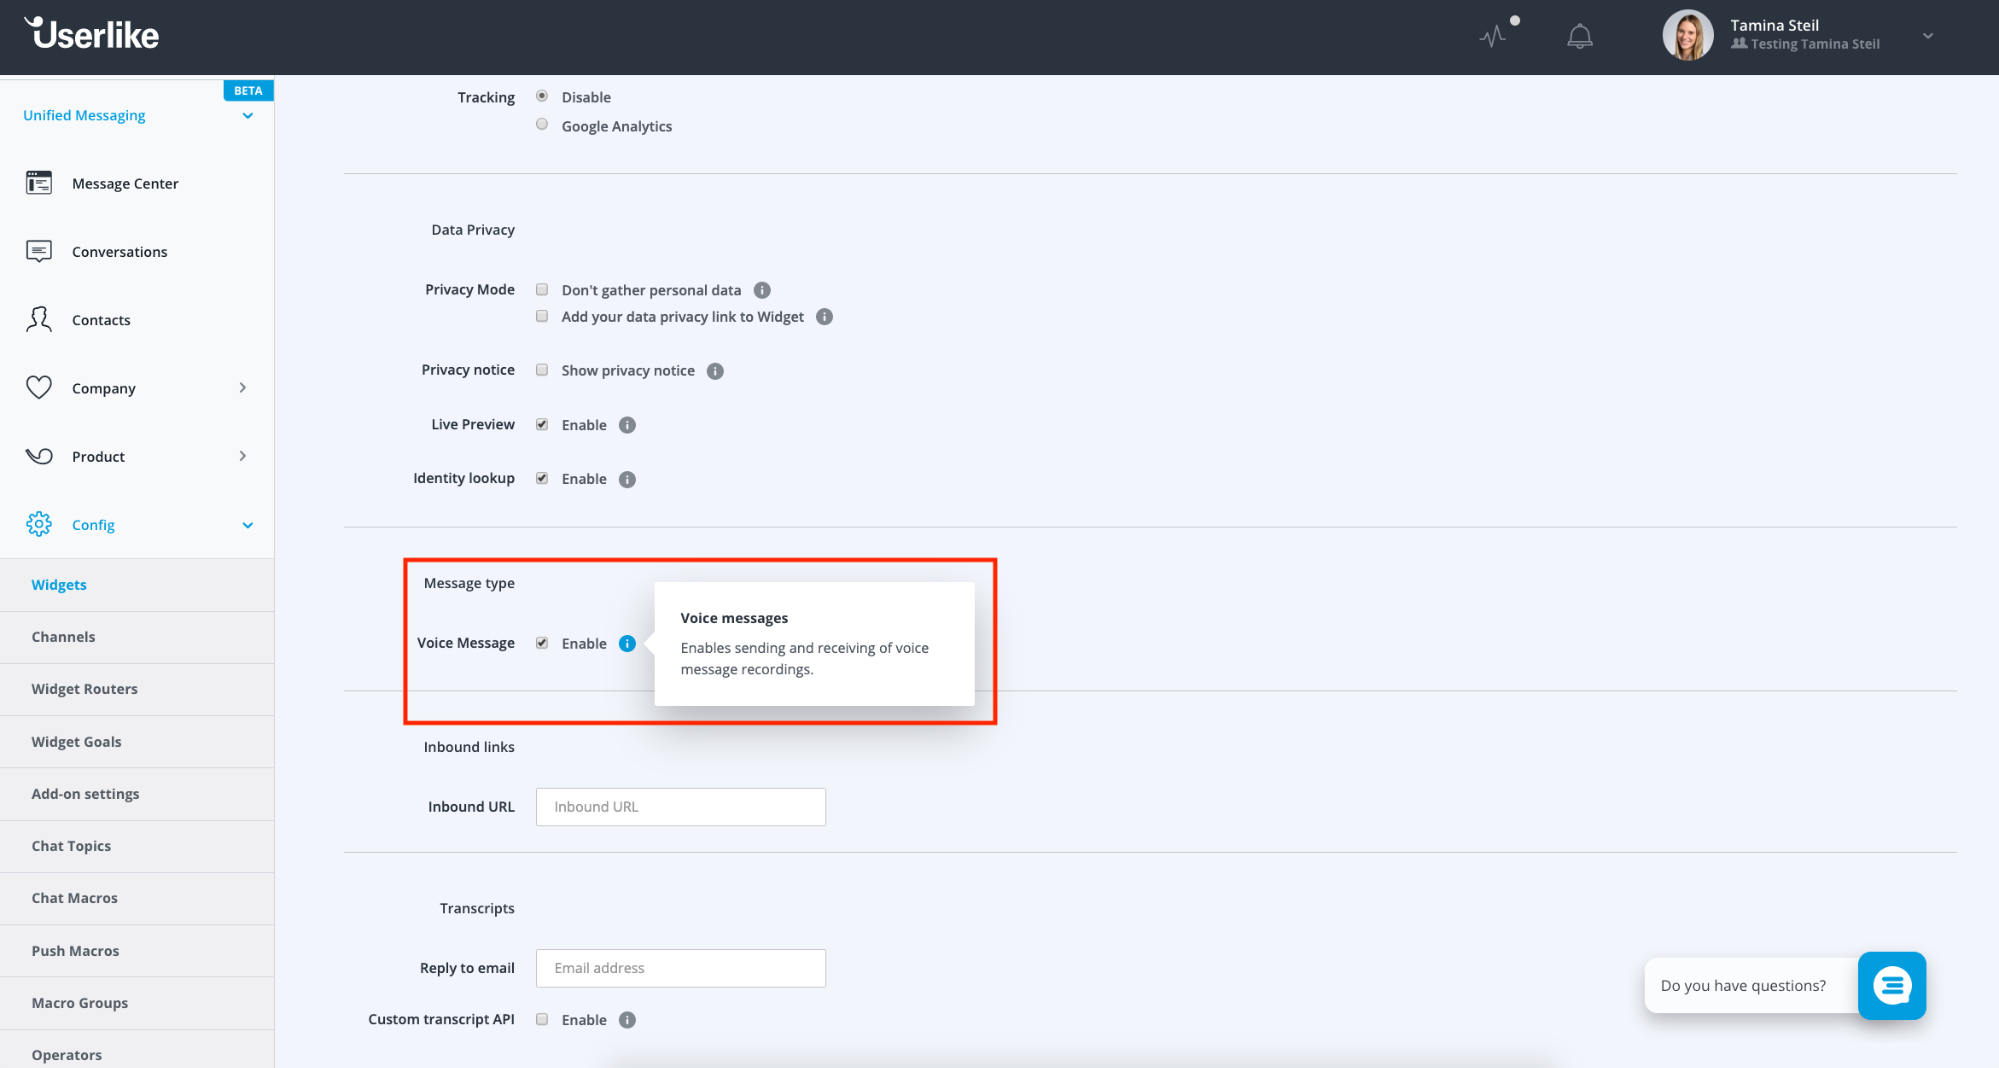Open Macro Groups
1999x1068 pixels.
(x=137, y=1003)
